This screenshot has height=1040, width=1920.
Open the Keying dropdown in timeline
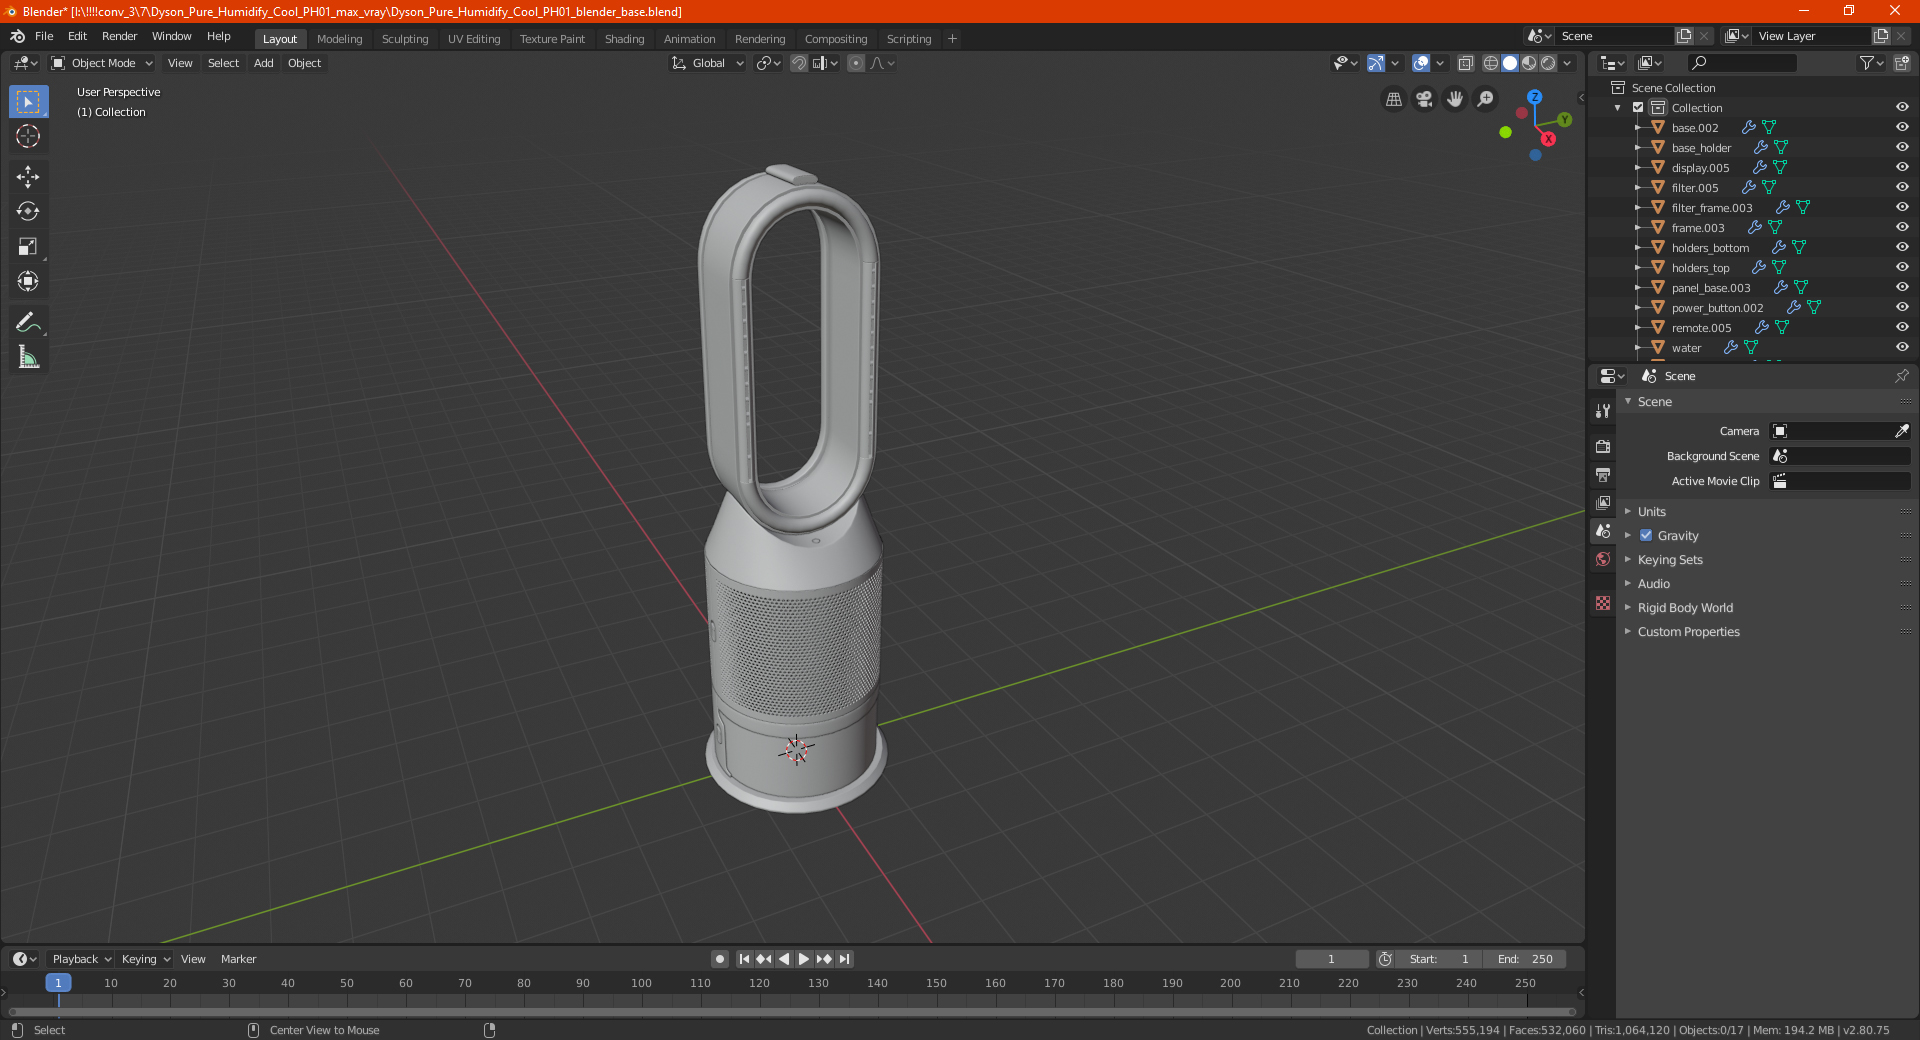click(145, 959)
